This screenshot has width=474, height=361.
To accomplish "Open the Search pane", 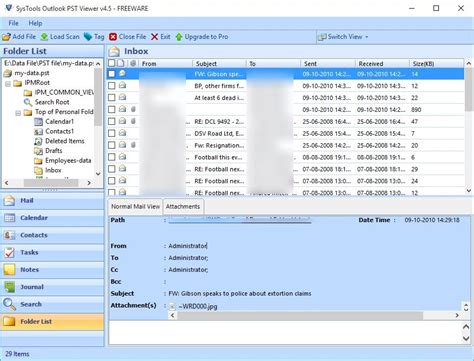I will (52, 304).
